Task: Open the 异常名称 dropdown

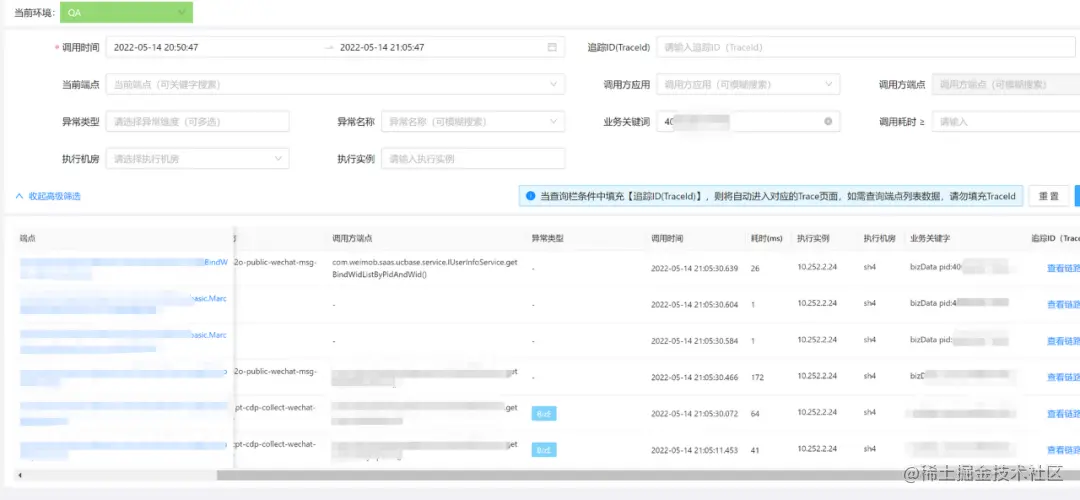Action: click(x=473, y=121)
